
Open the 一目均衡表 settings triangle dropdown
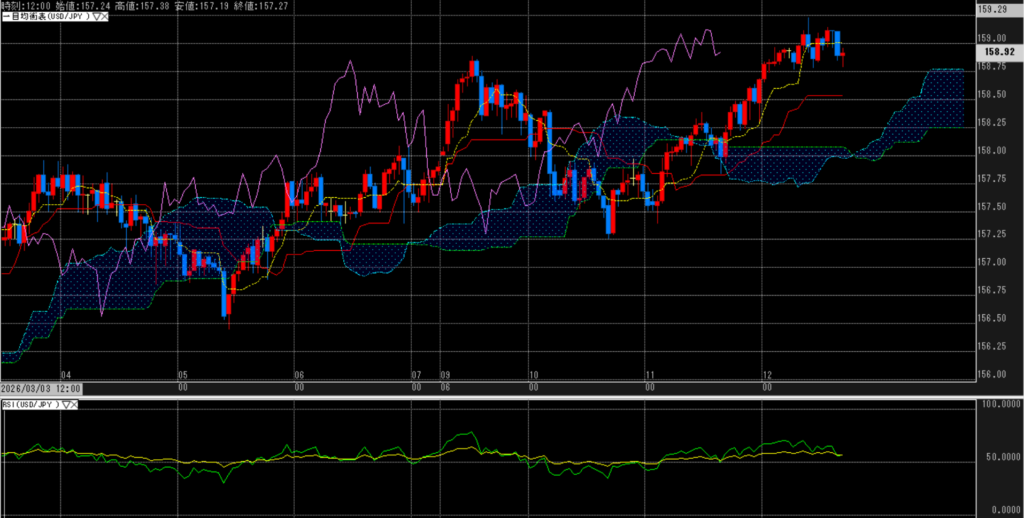(x=95, y=17)
